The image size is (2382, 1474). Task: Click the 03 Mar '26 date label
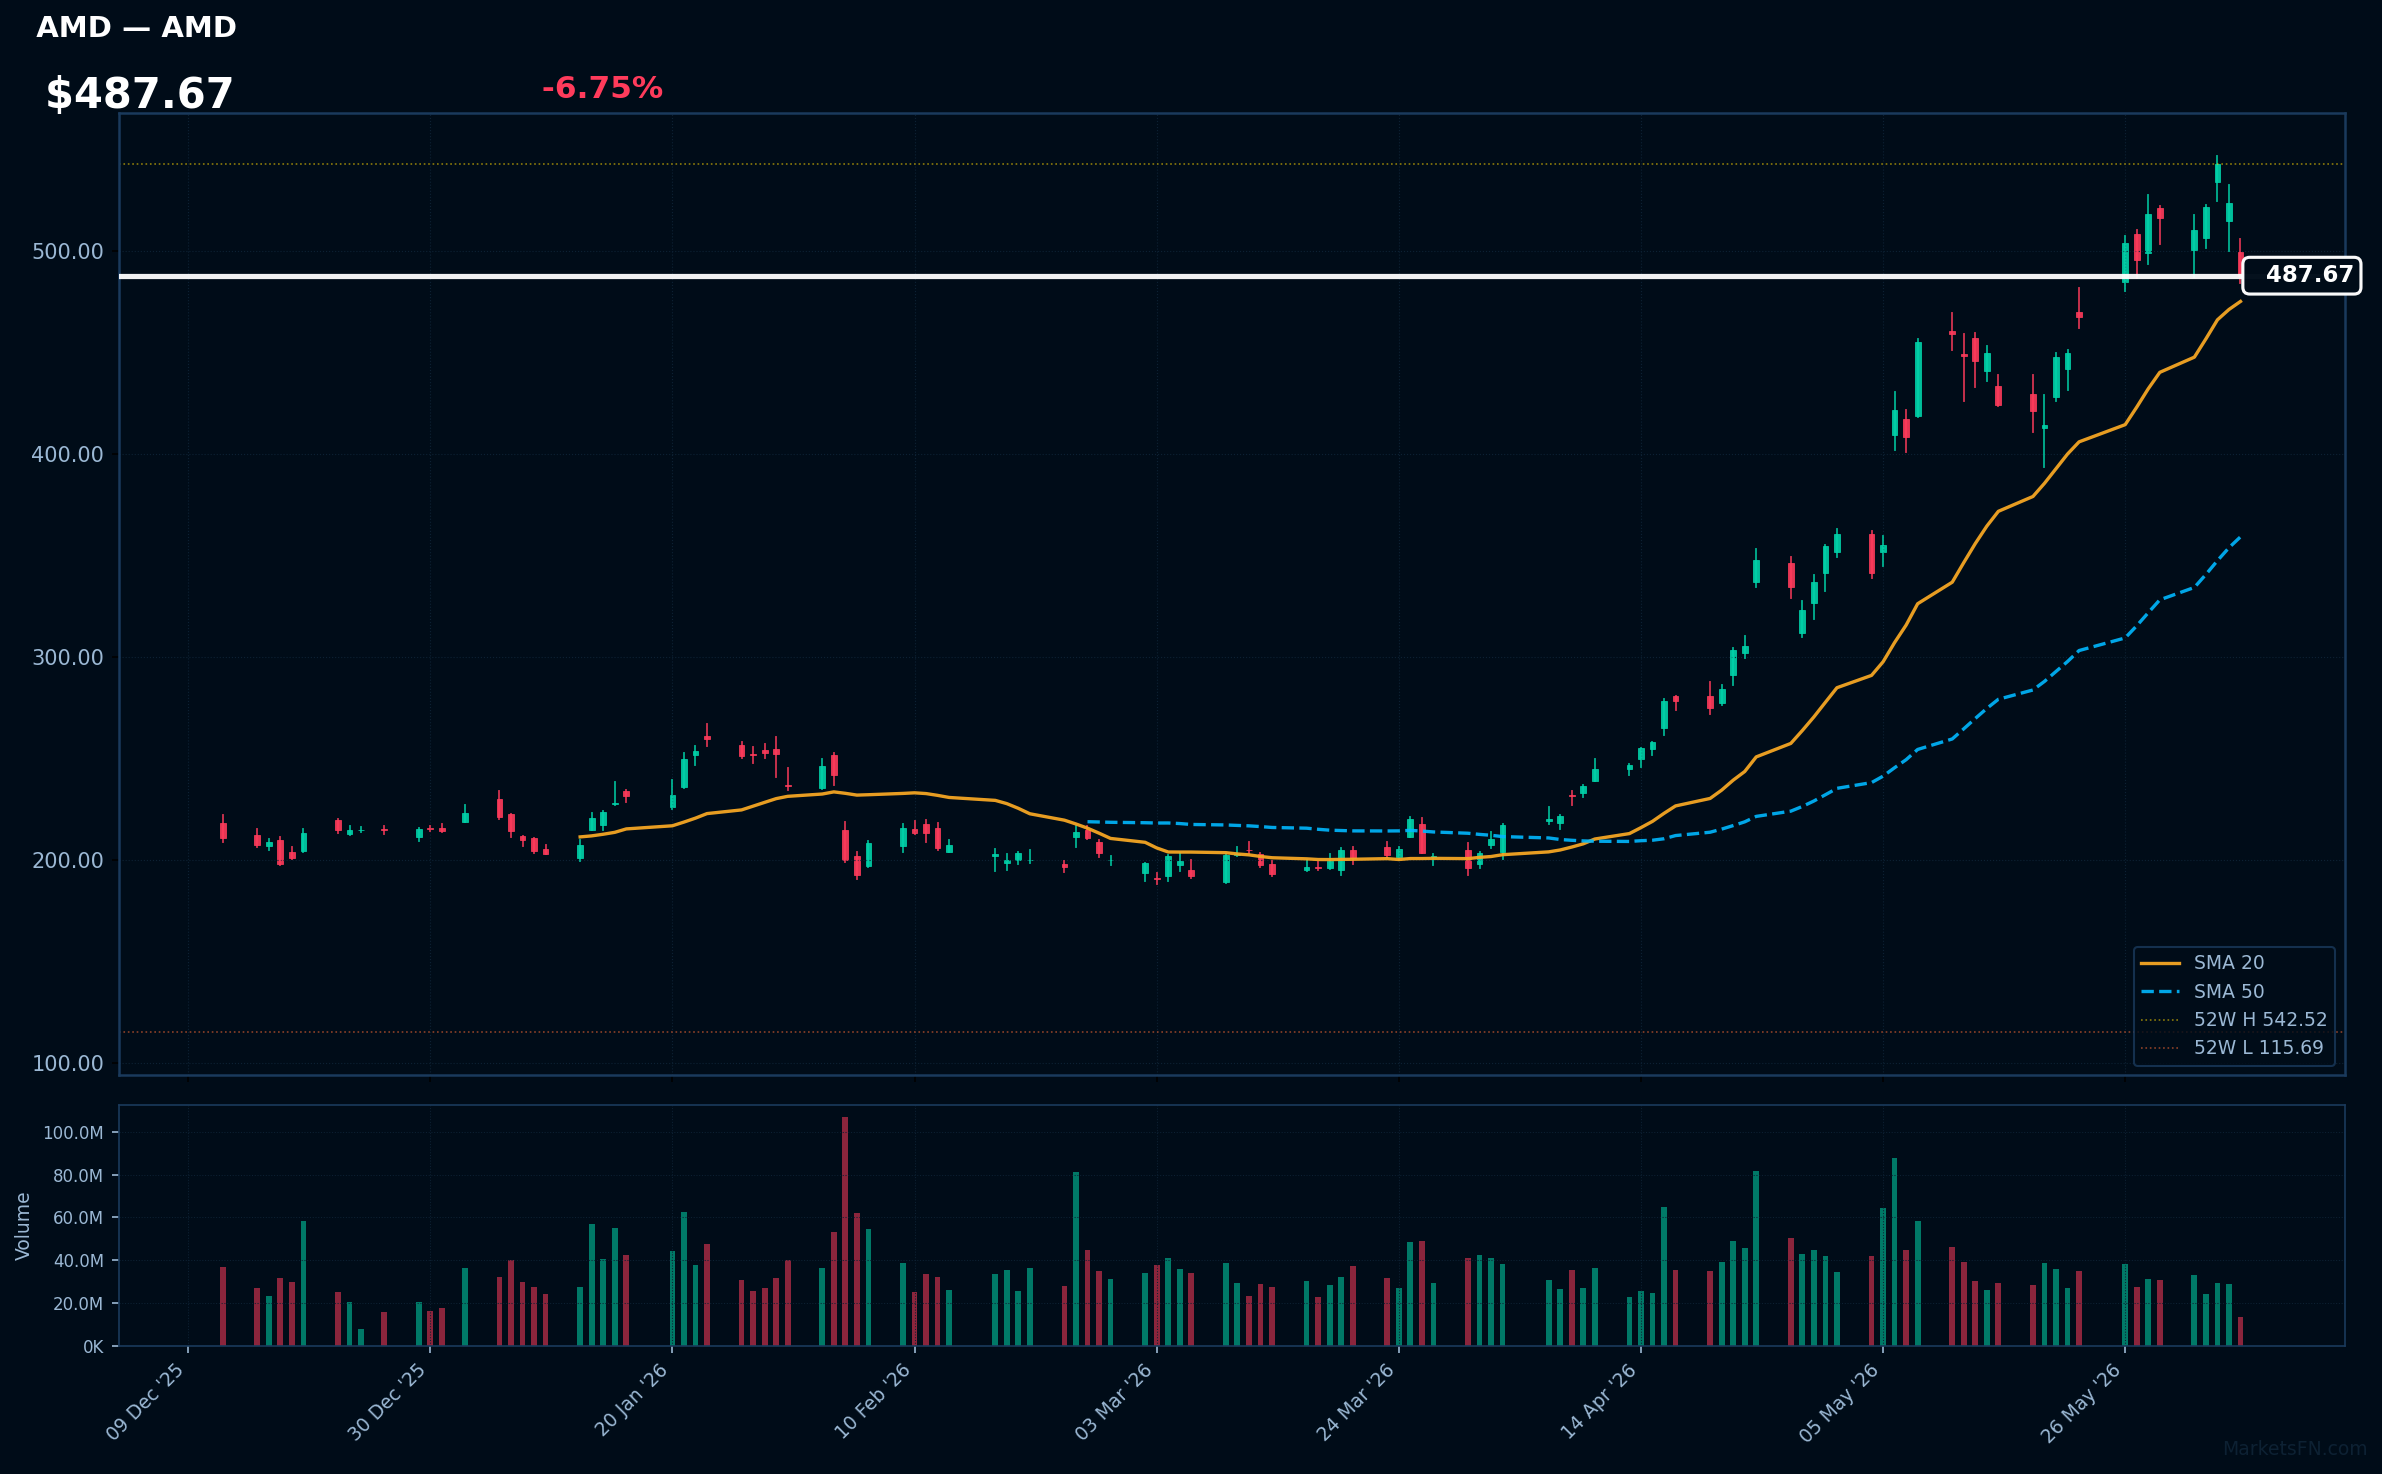(x=1115, y=1401)
